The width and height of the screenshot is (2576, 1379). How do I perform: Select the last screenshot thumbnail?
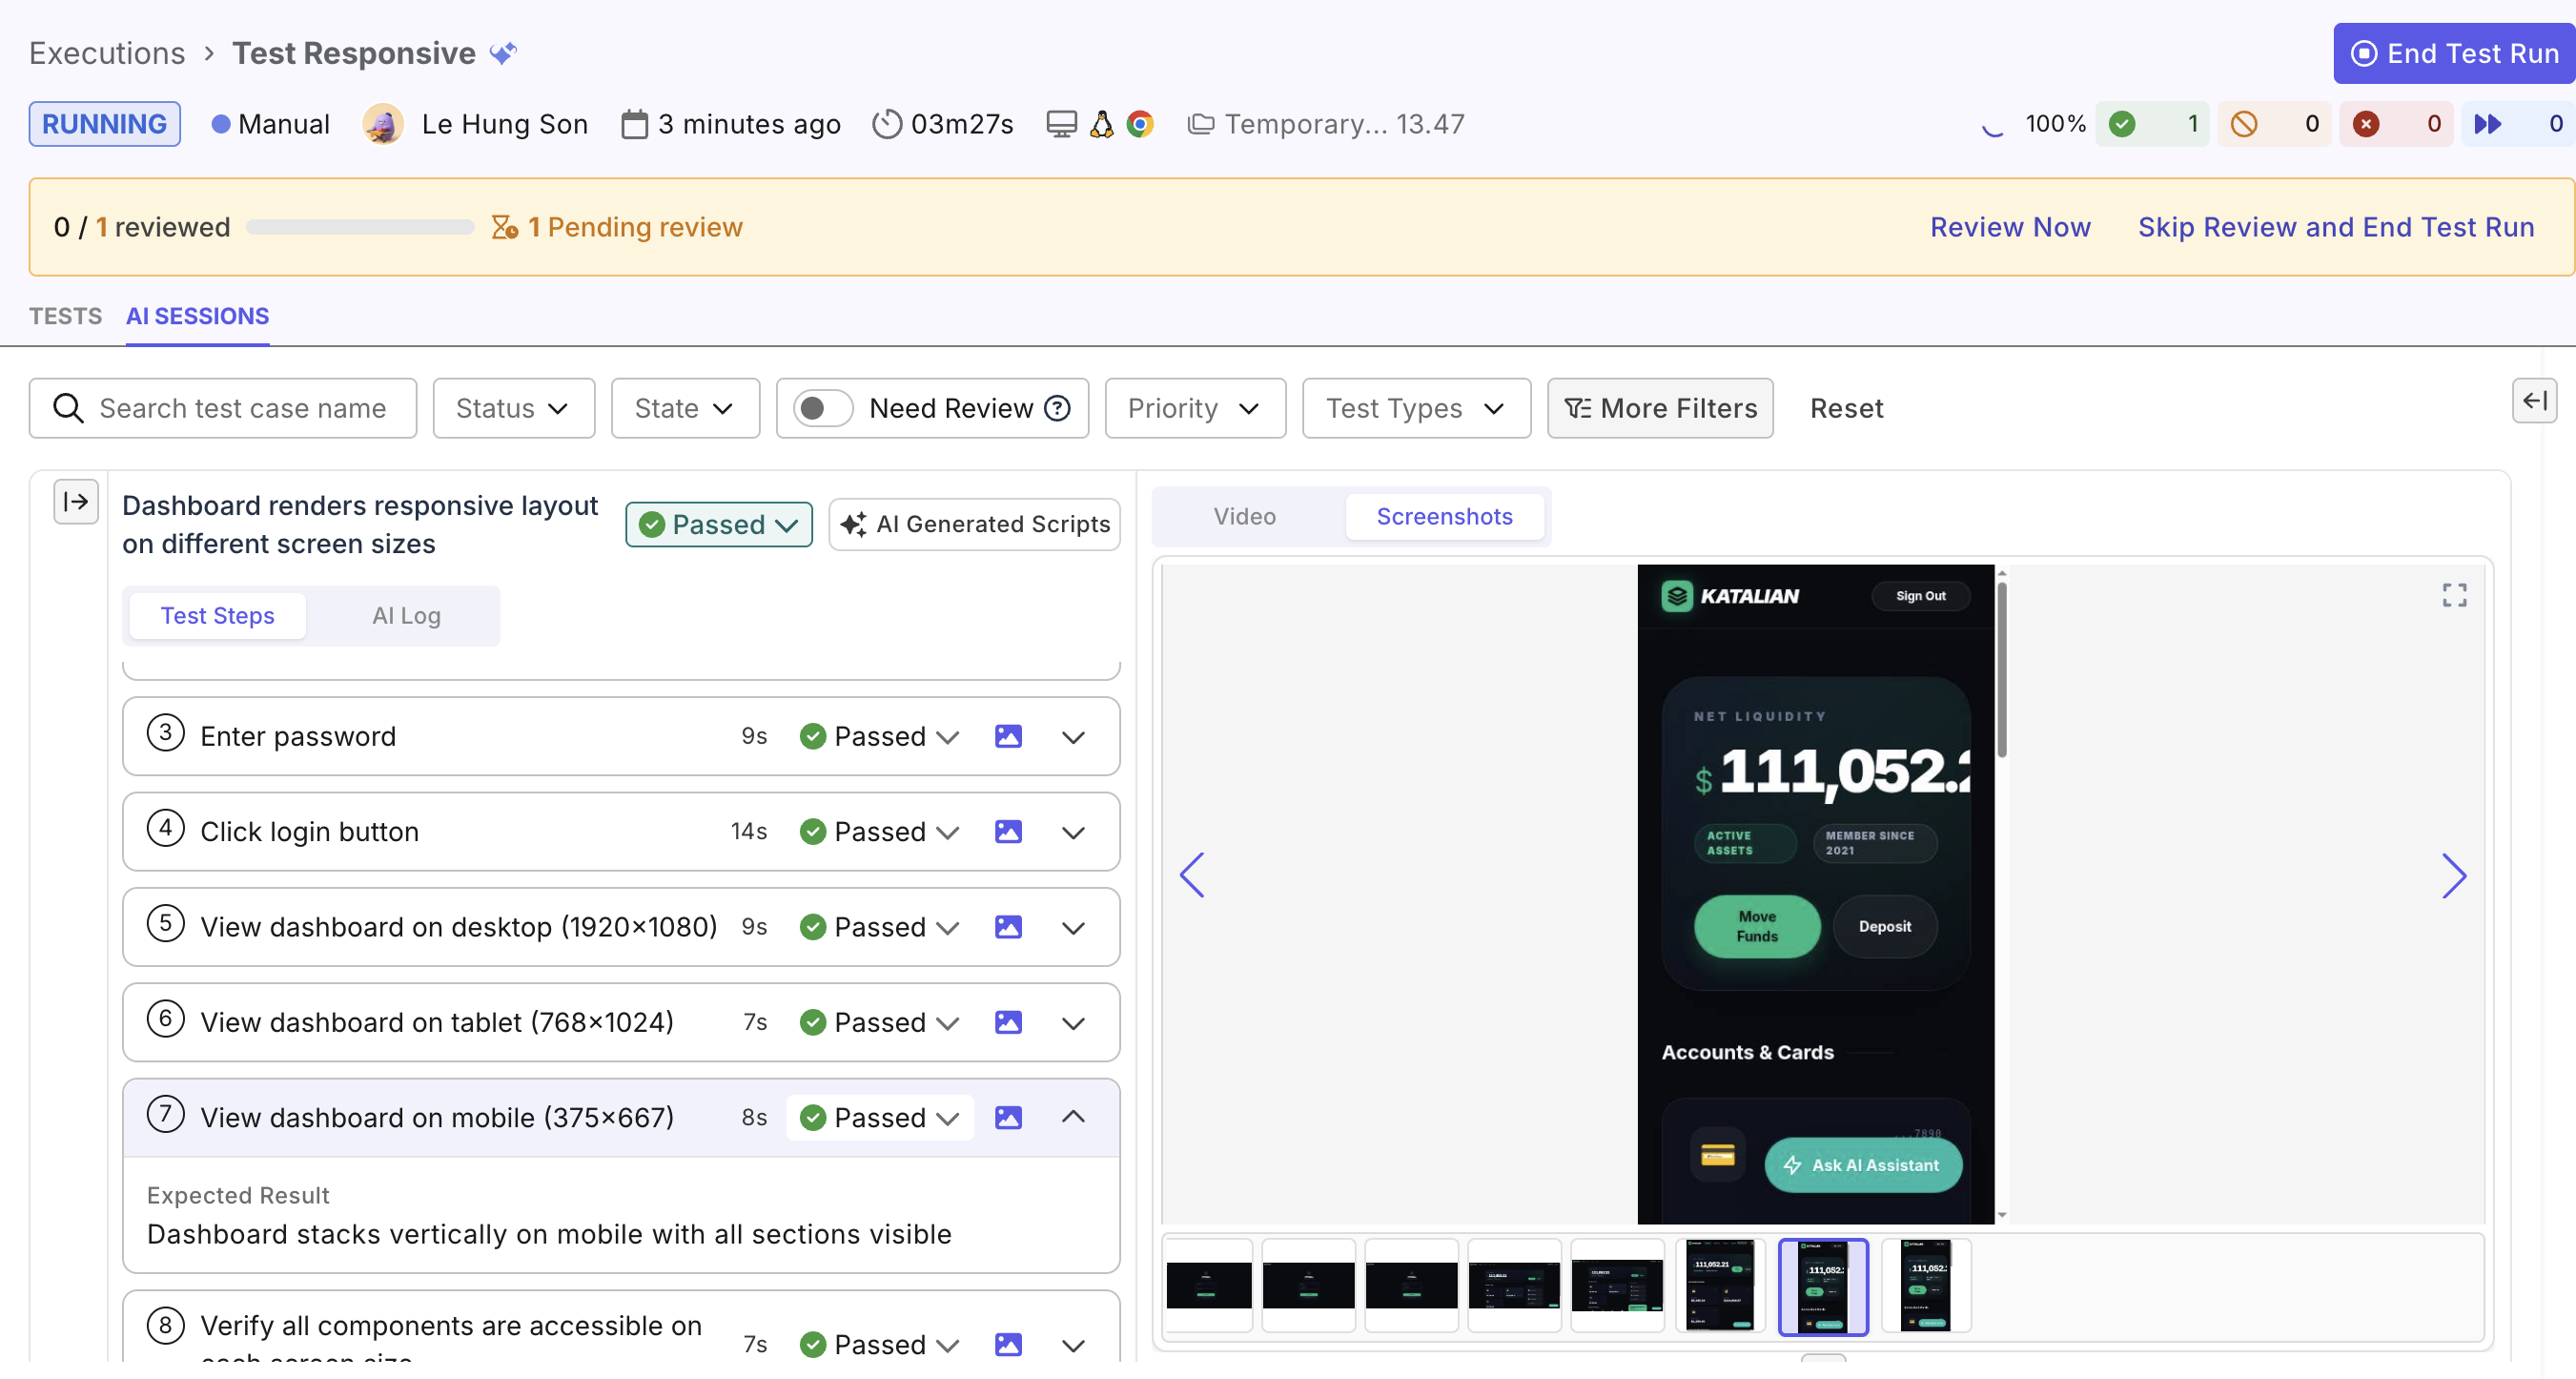[x=1926, y=1286]
